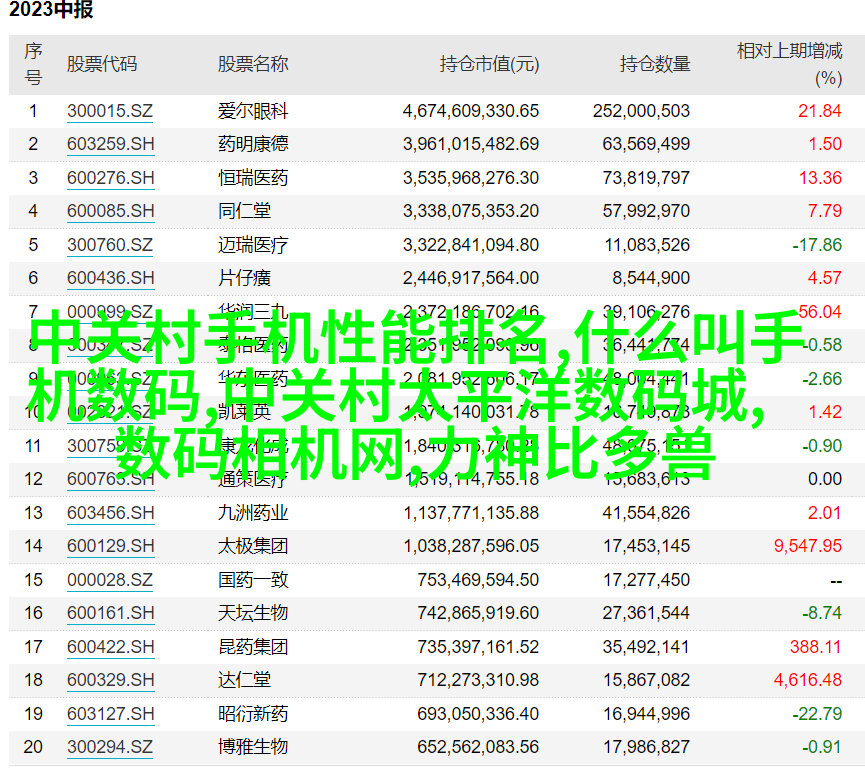The width and height of the screenshot is (865, 776).
Task: Click the change value -8.74
Action: (822, 613)
